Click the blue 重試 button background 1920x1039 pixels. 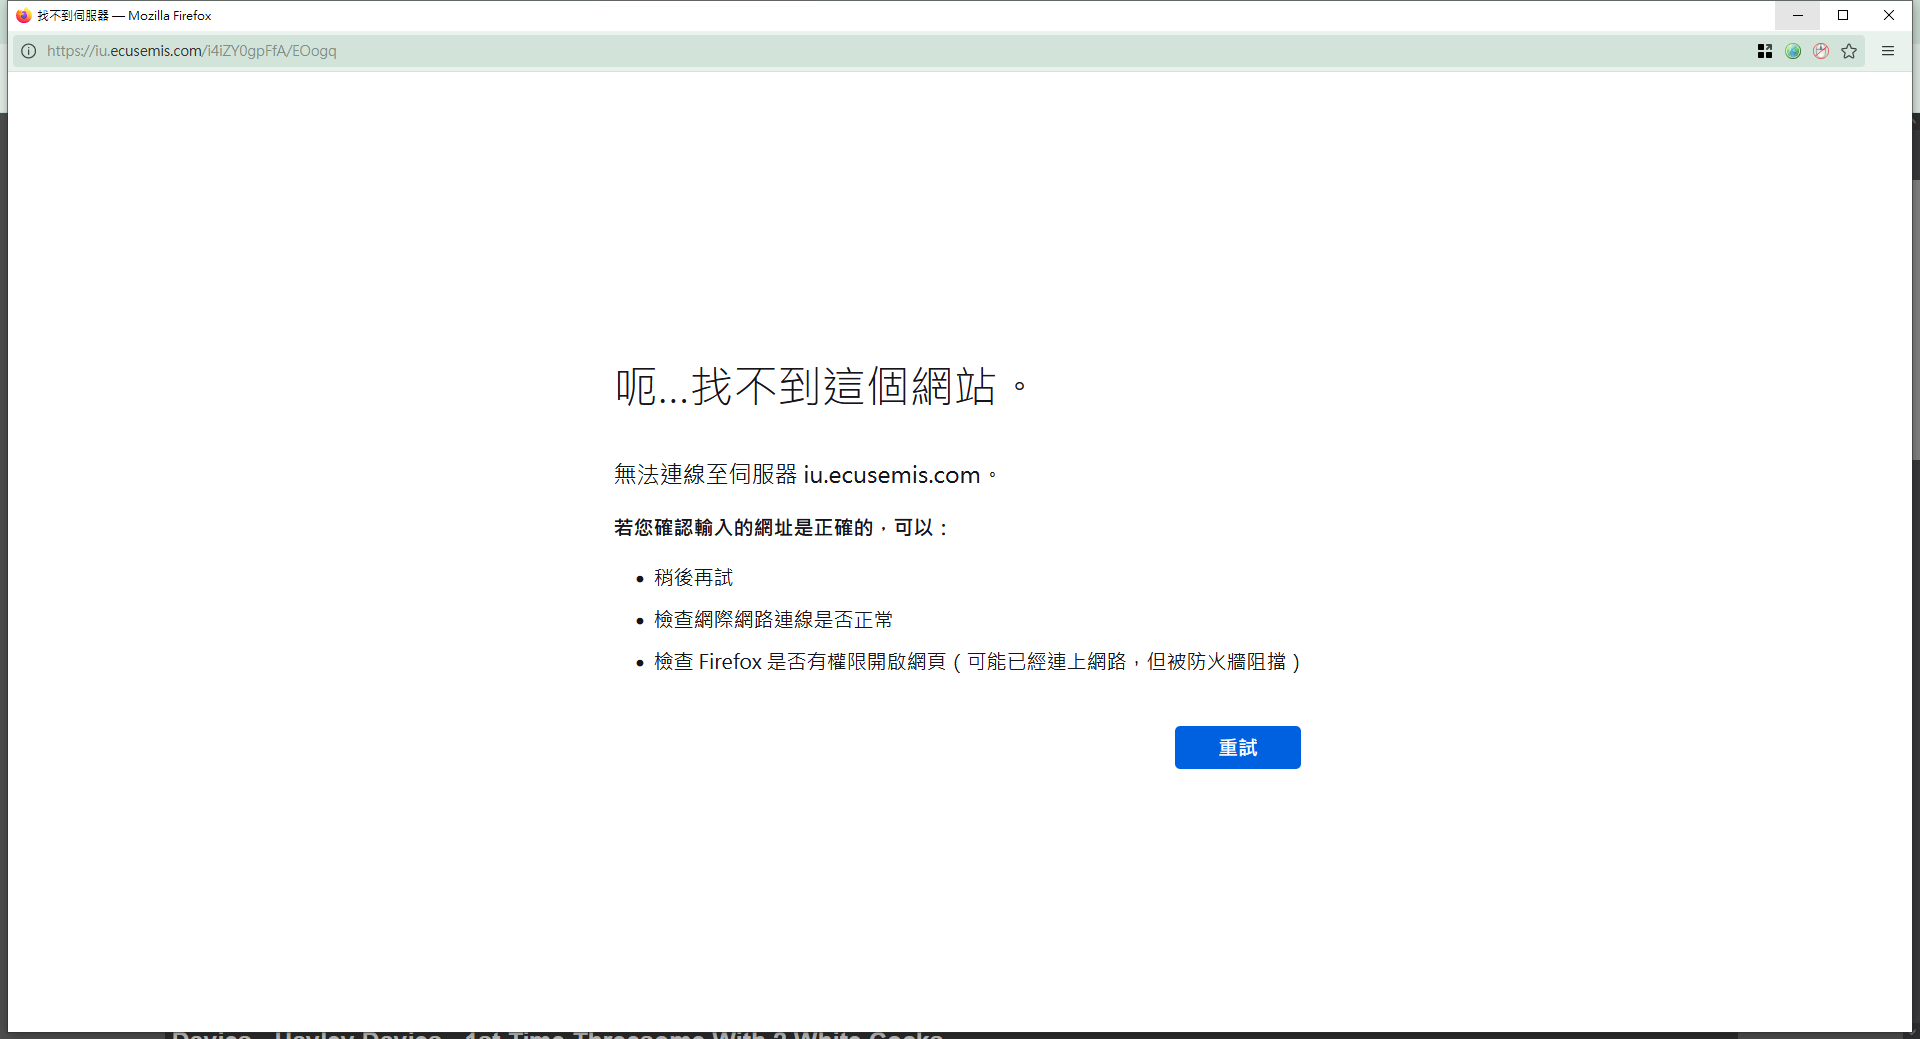1237,747
